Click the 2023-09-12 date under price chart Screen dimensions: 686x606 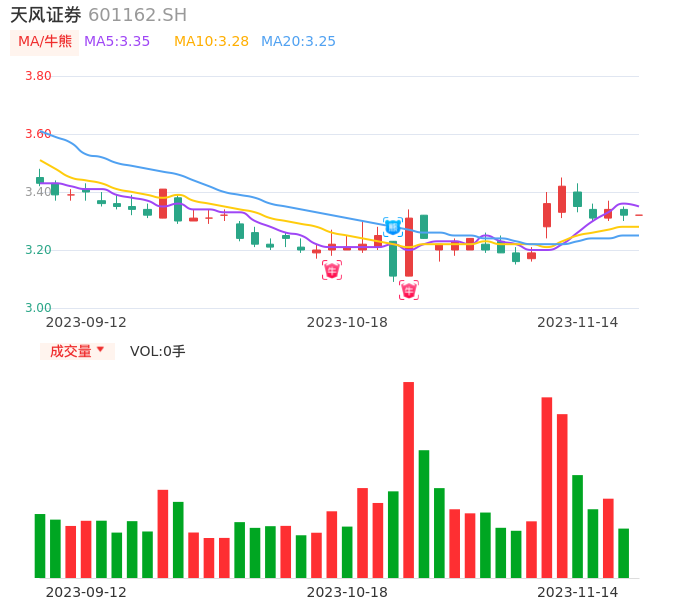point(86,322)
